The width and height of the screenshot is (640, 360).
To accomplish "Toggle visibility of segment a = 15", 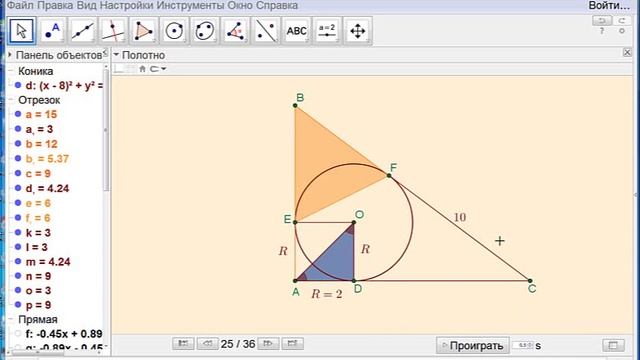I will pos(18,114).
